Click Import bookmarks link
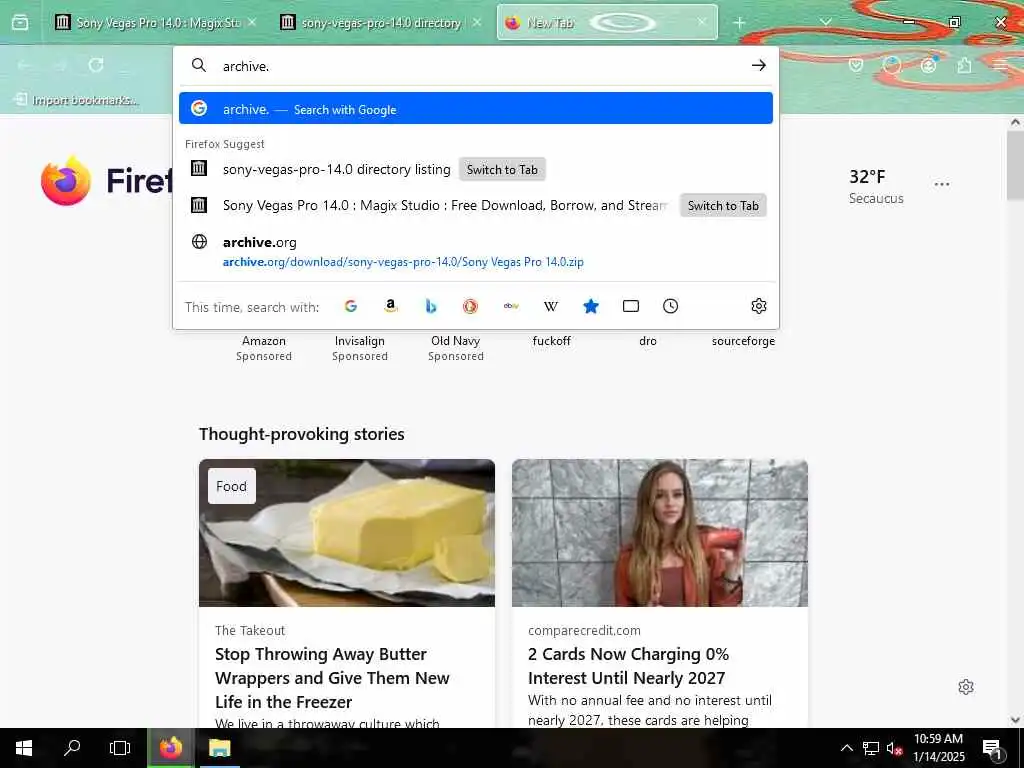The image size is (1024, 768). 76,100
